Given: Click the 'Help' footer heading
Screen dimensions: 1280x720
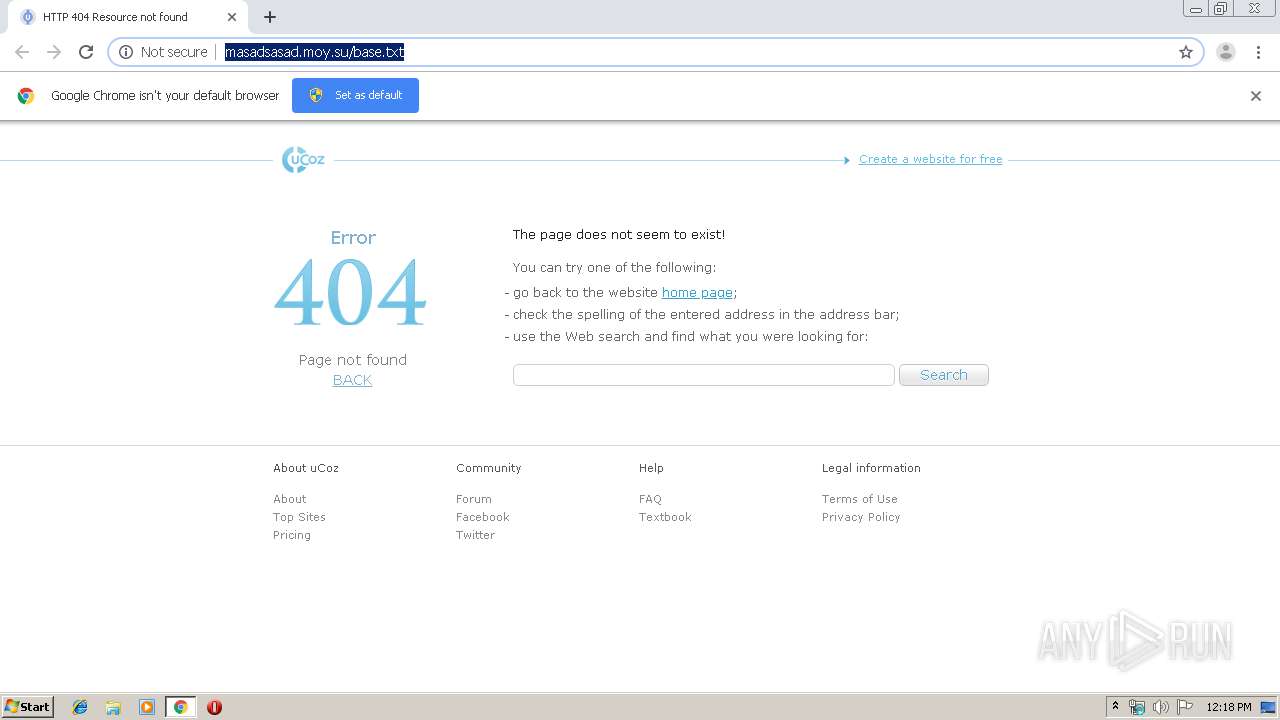Looking at the screenshot, I should (x=651, y=468).
